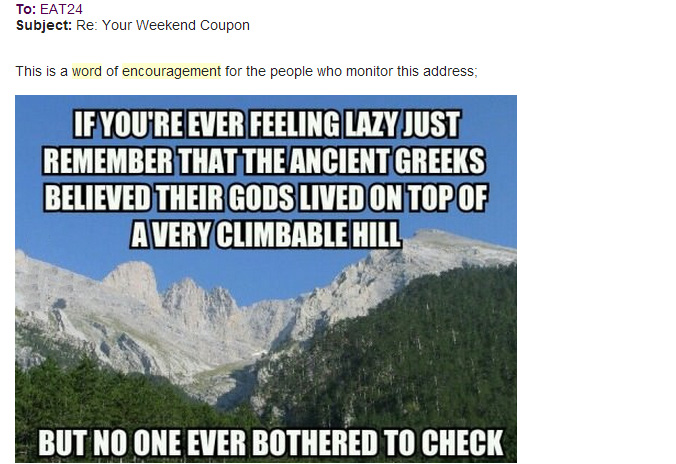
Task: Click "This is a" at the sentence start
Action: pos(42,71)
